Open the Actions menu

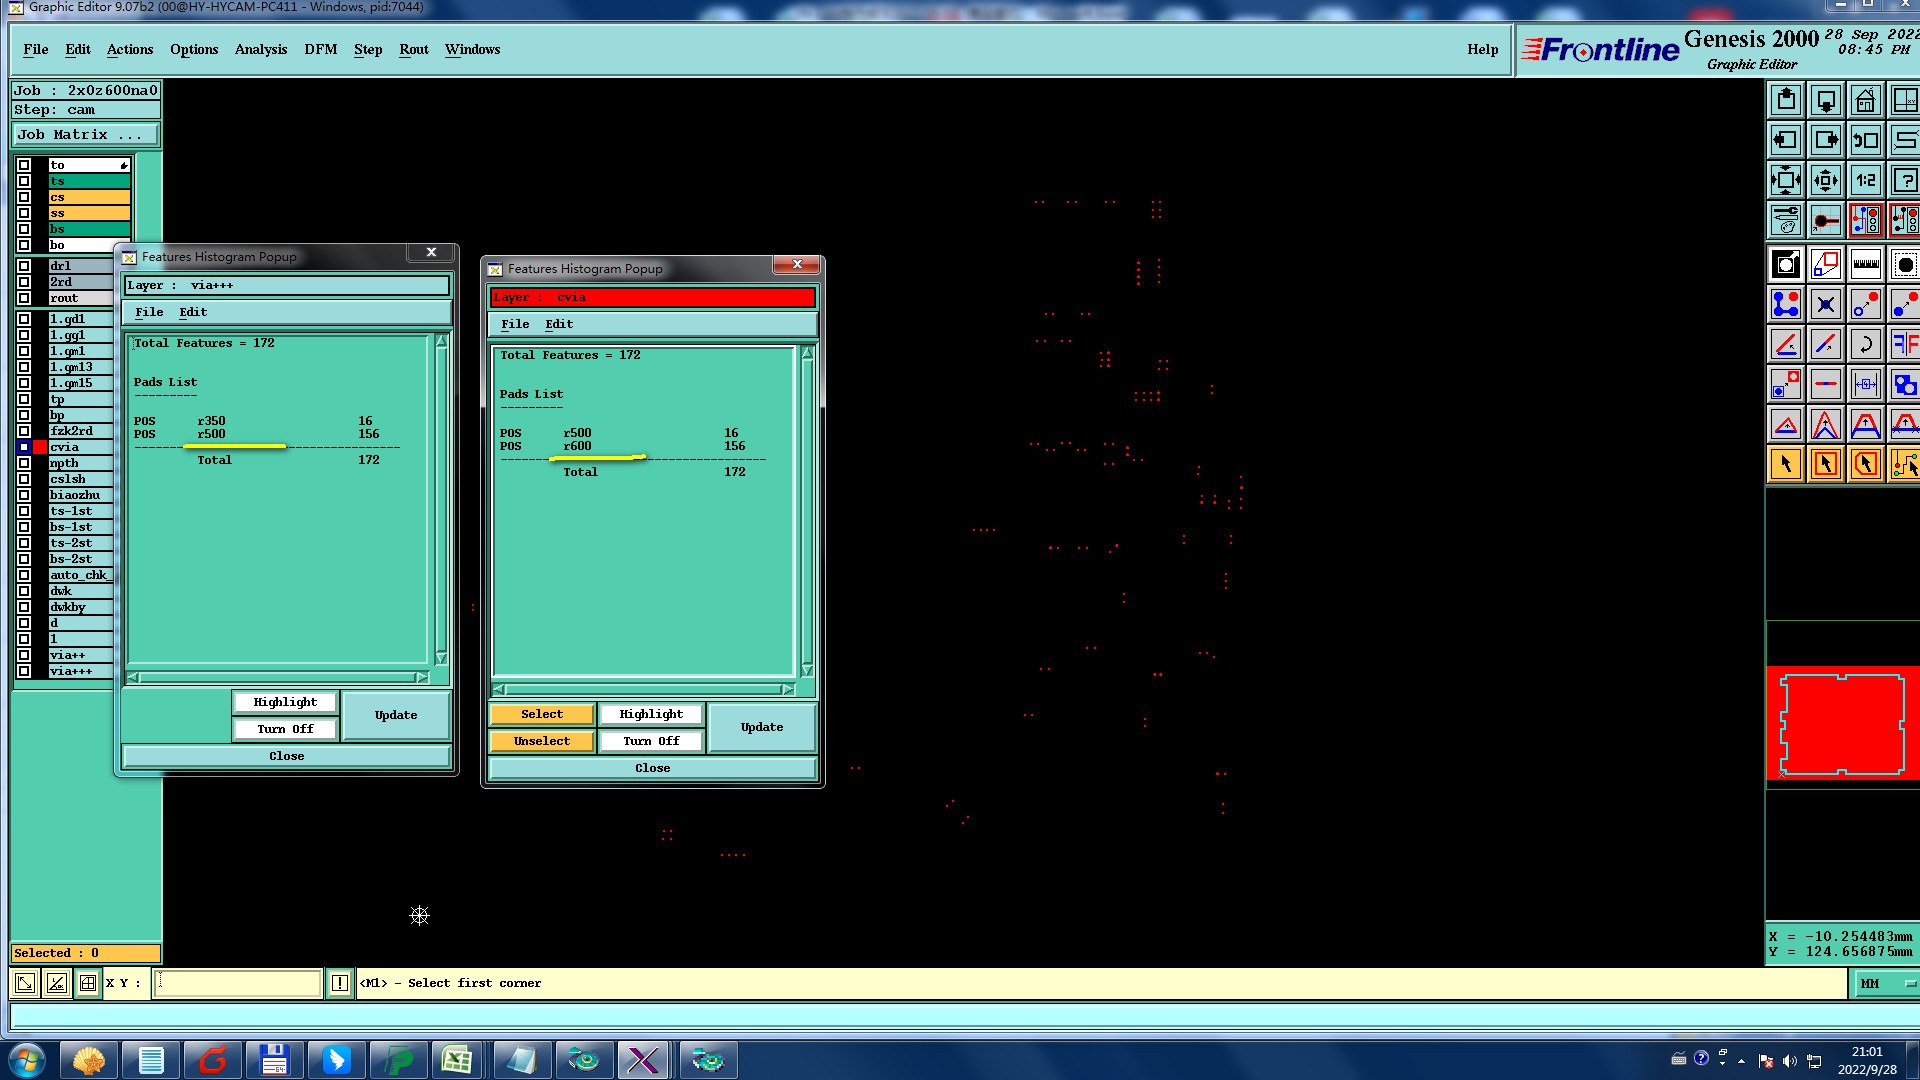click(x=130, y=49)
